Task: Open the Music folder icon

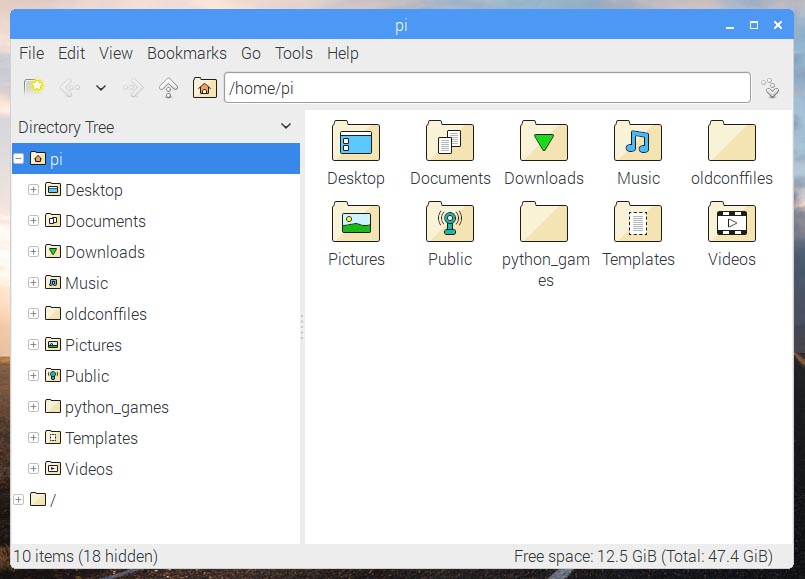Action: 637,143
